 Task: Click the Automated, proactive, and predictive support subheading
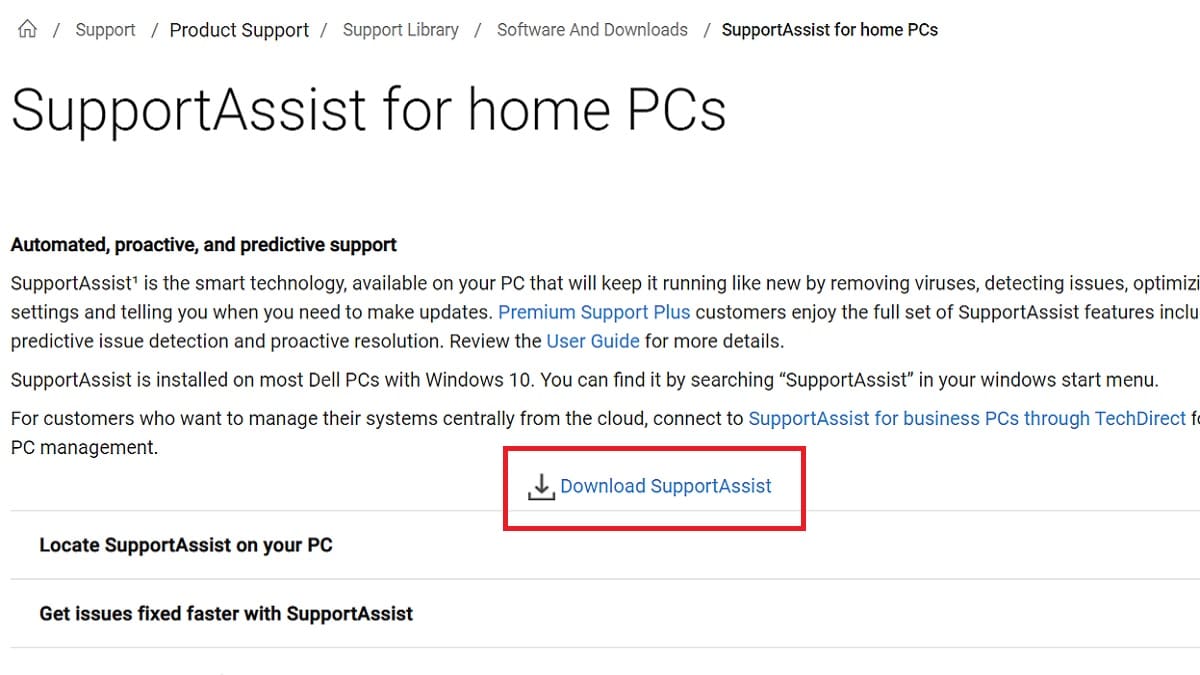point(203,245)
